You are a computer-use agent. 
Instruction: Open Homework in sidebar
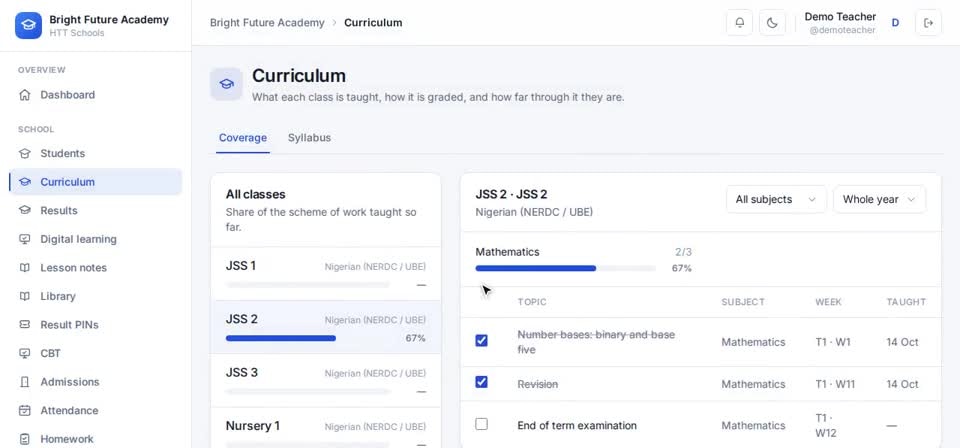point(96,439)
